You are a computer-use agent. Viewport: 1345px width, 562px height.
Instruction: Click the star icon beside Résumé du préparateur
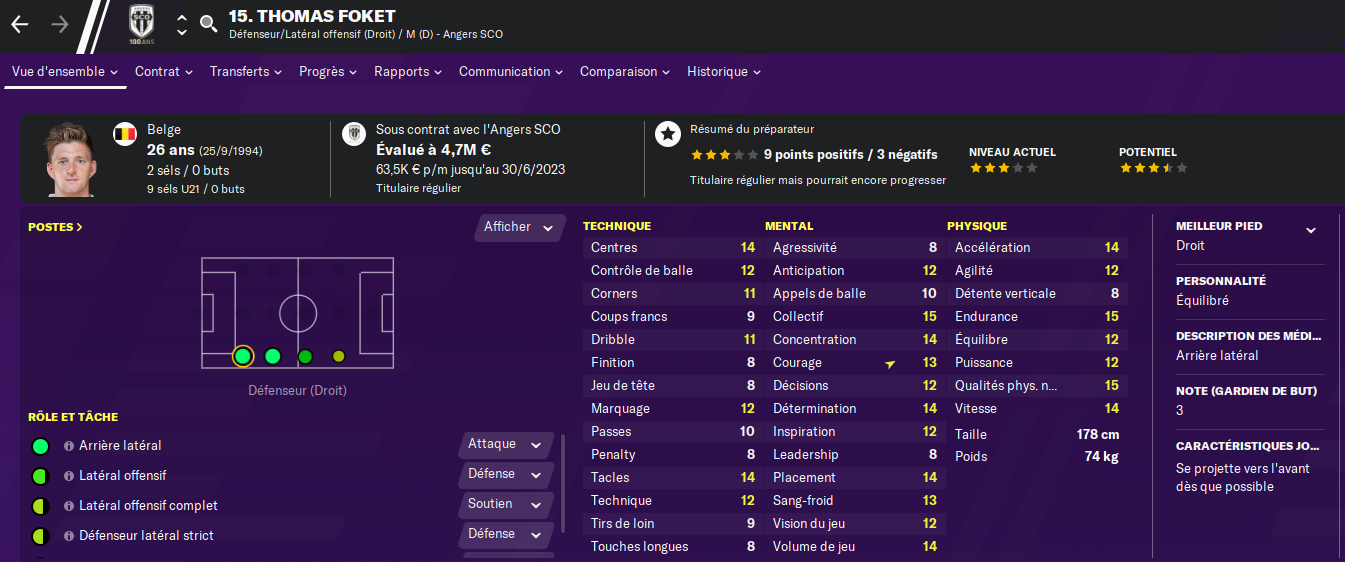click(x=668, y=135)
